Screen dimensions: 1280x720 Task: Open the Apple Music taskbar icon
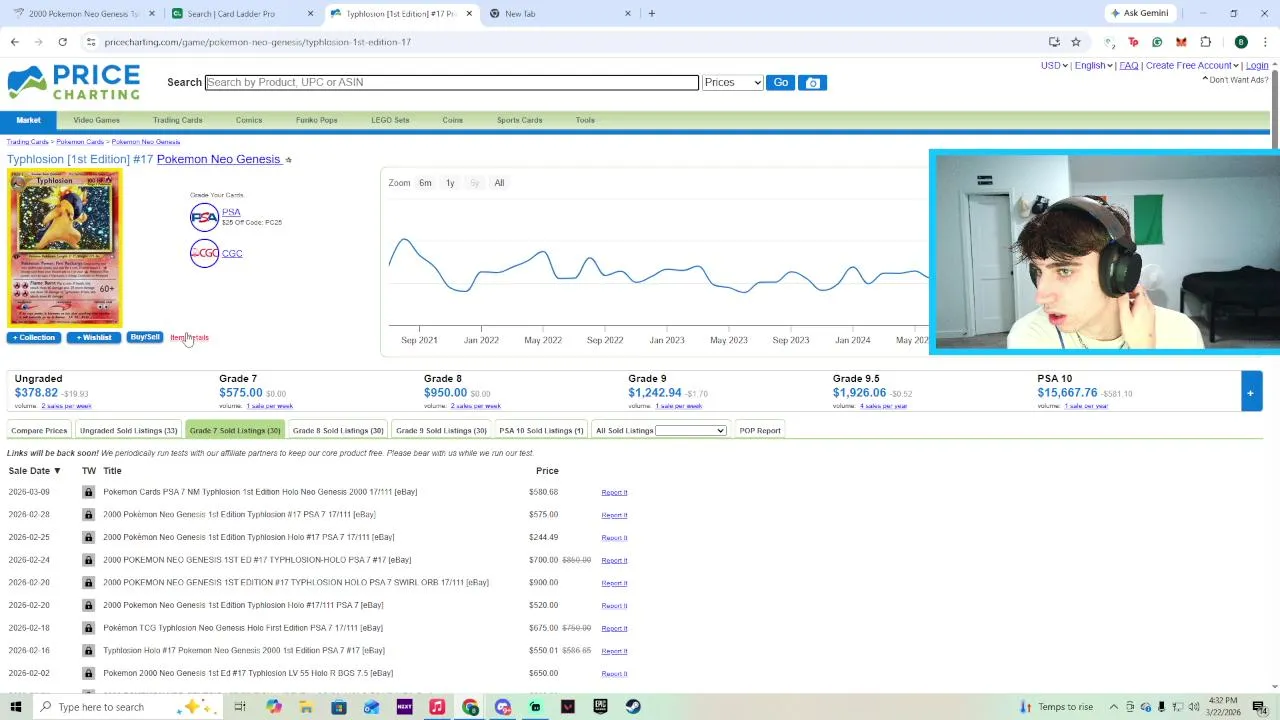[437, 707]
